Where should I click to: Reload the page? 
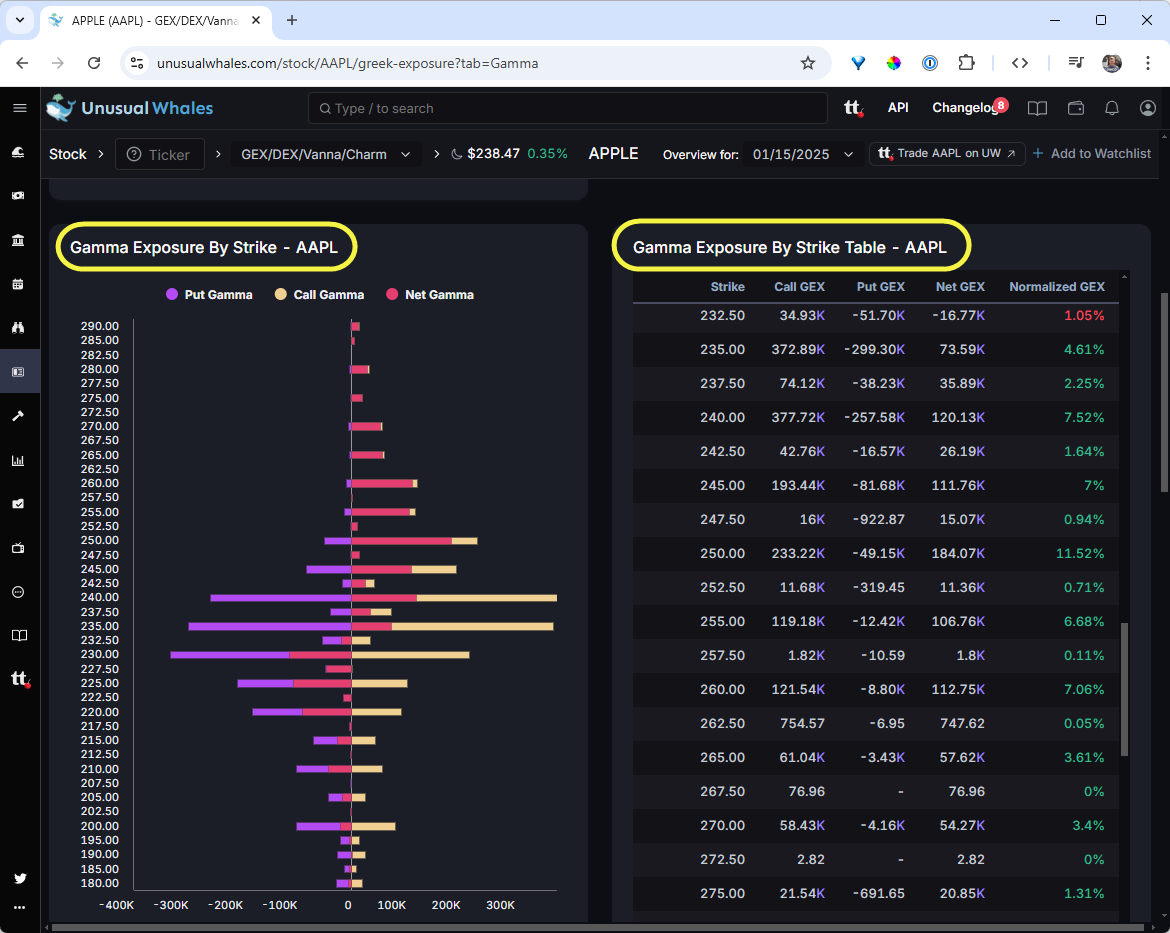(x=94, y=63)
